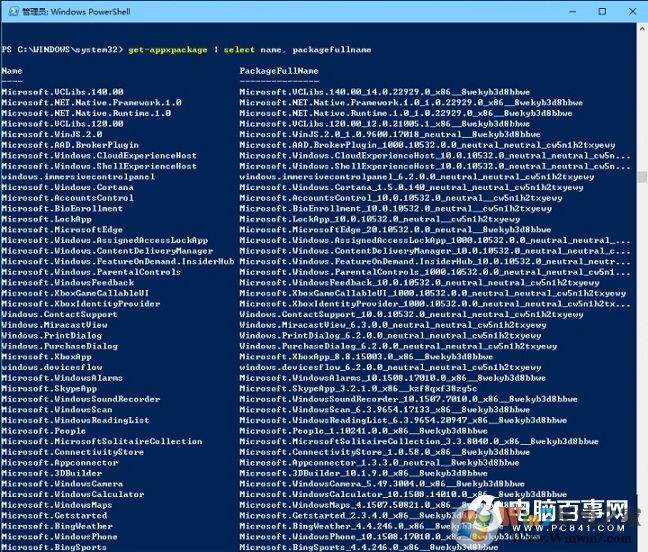Click the WinJS.2.0_1.0.9600.17018 full package name
Screen dimensions: 648x552
click(x=390, y=134)
